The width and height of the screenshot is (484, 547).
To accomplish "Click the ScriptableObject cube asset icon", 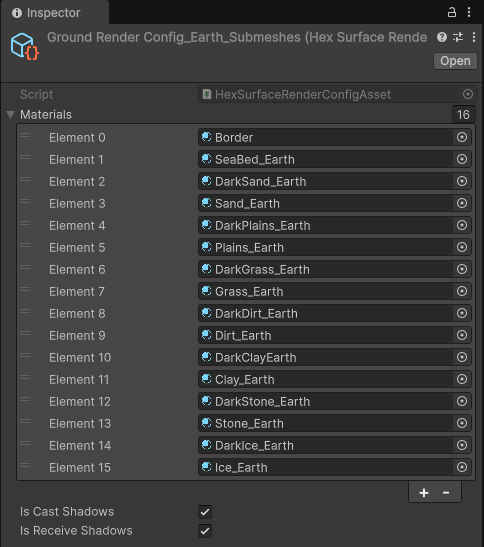I will pos(24,46).
